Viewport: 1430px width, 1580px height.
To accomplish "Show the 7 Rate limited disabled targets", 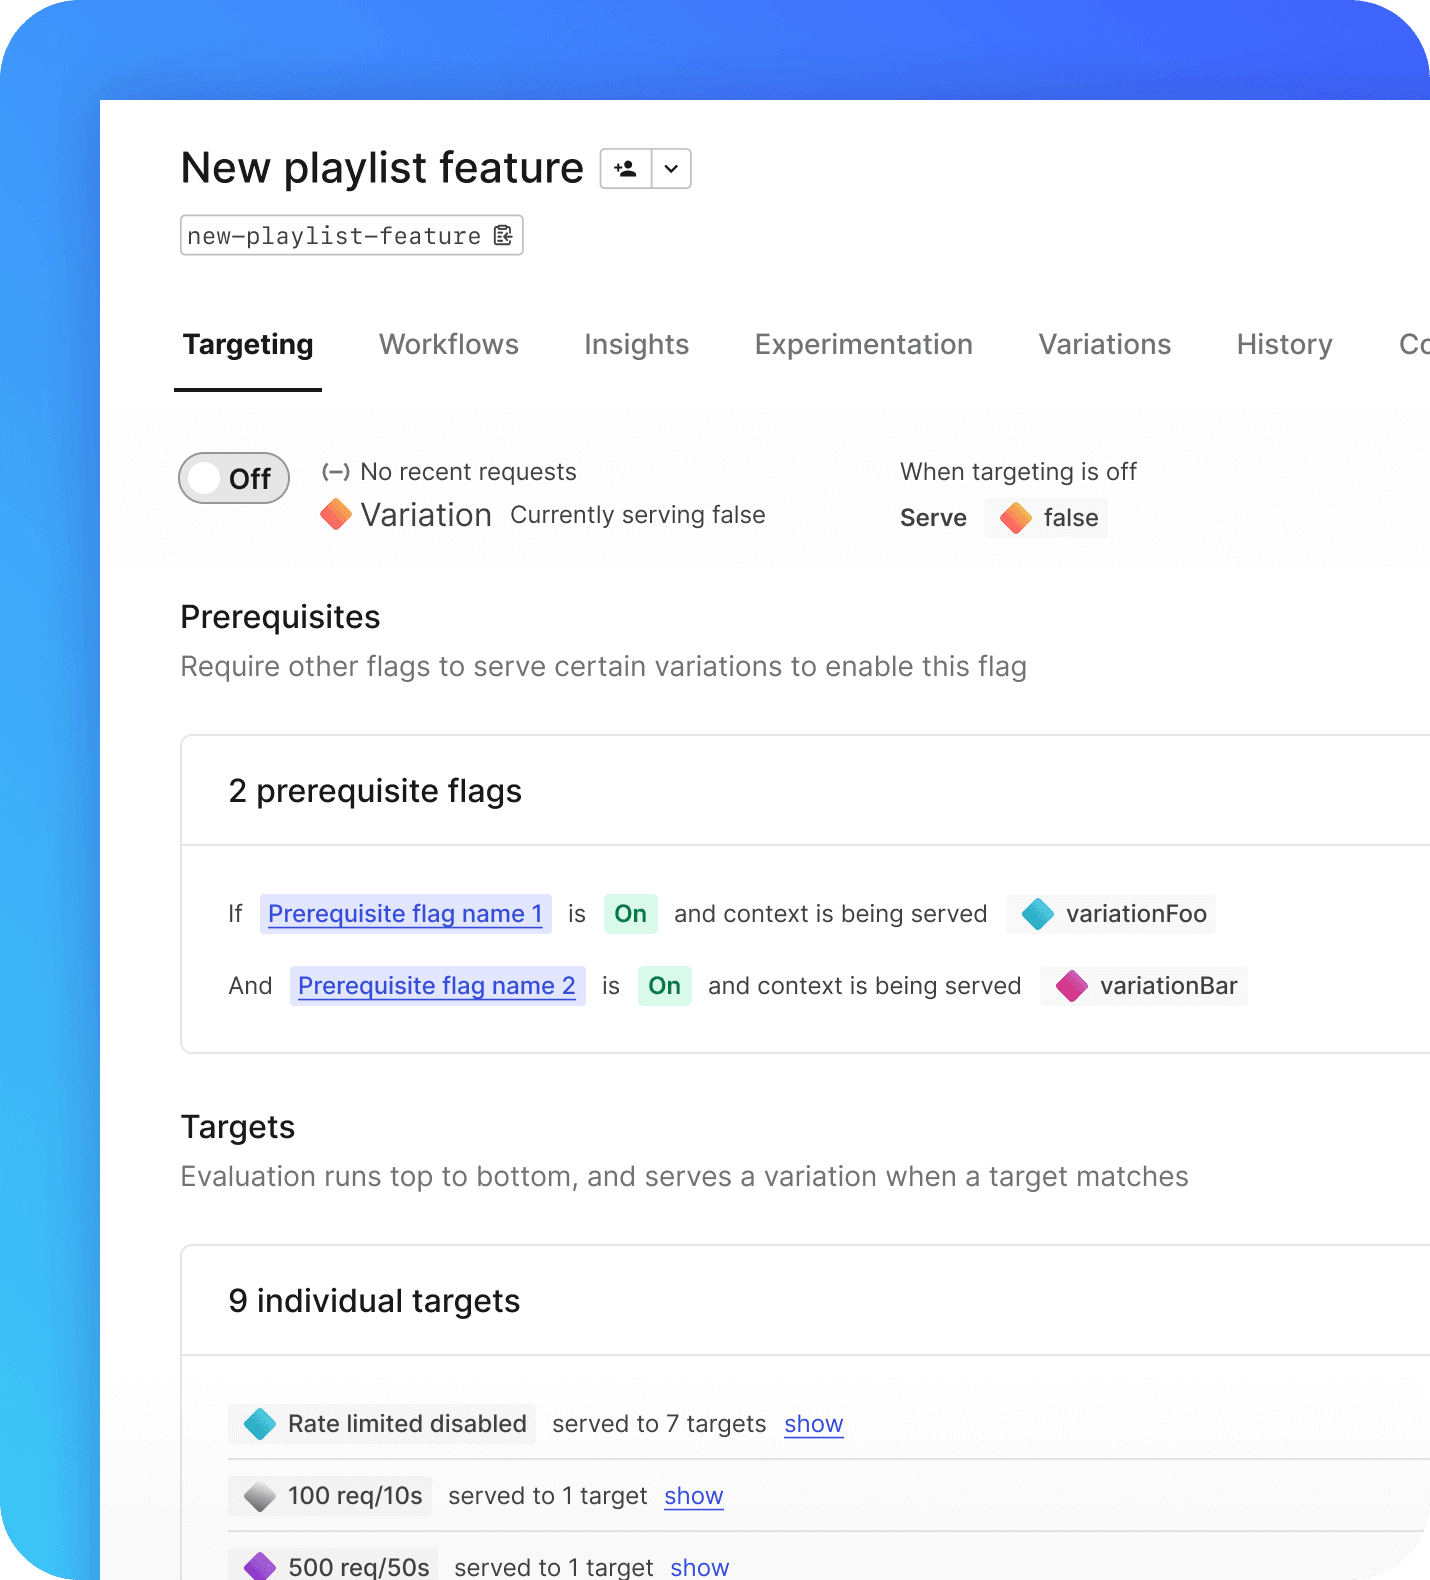I will point(814,1424).
